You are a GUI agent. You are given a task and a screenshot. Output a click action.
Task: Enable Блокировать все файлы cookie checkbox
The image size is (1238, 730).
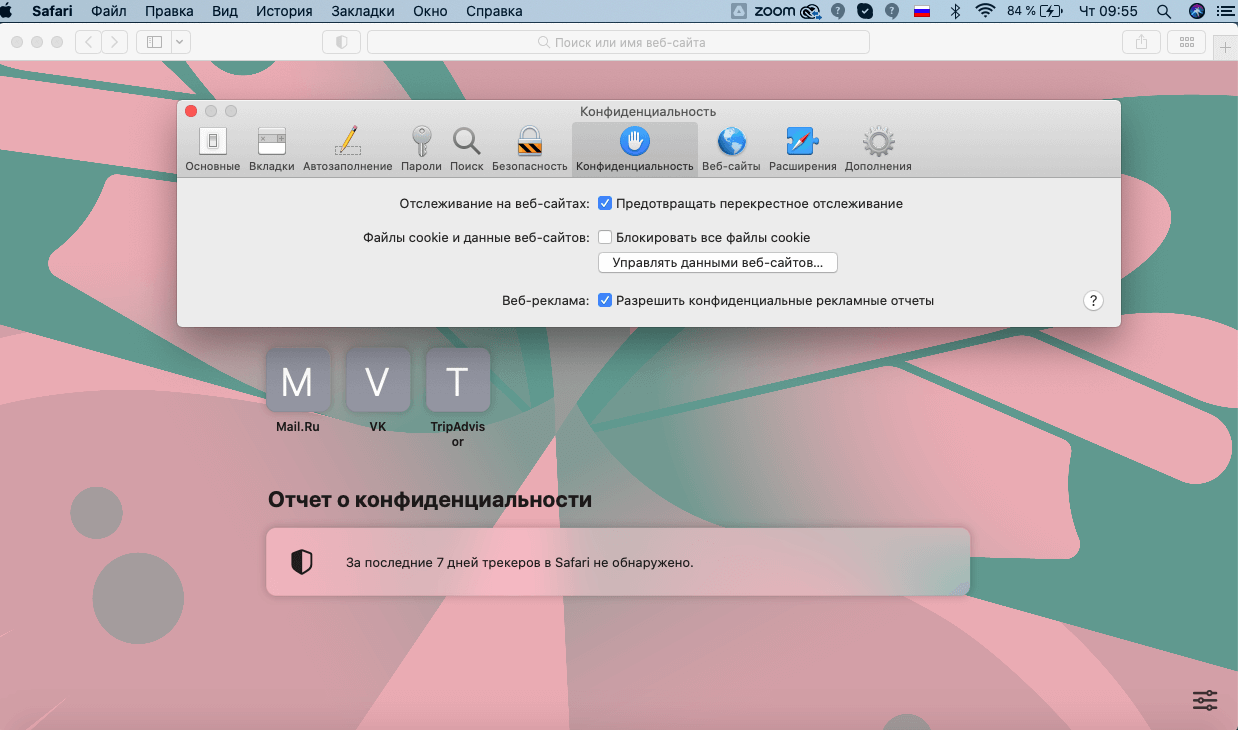605,238
